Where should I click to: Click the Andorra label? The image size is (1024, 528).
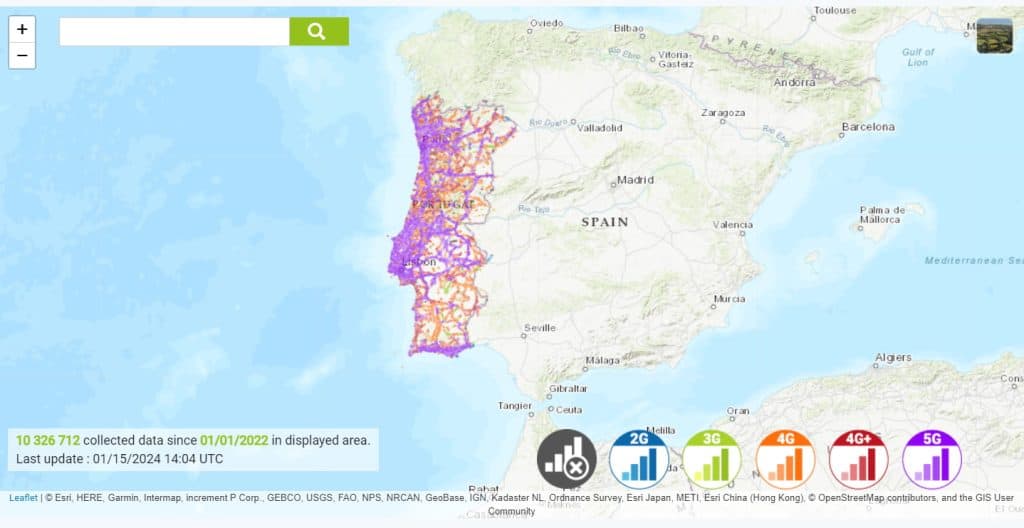click(794, 82)
